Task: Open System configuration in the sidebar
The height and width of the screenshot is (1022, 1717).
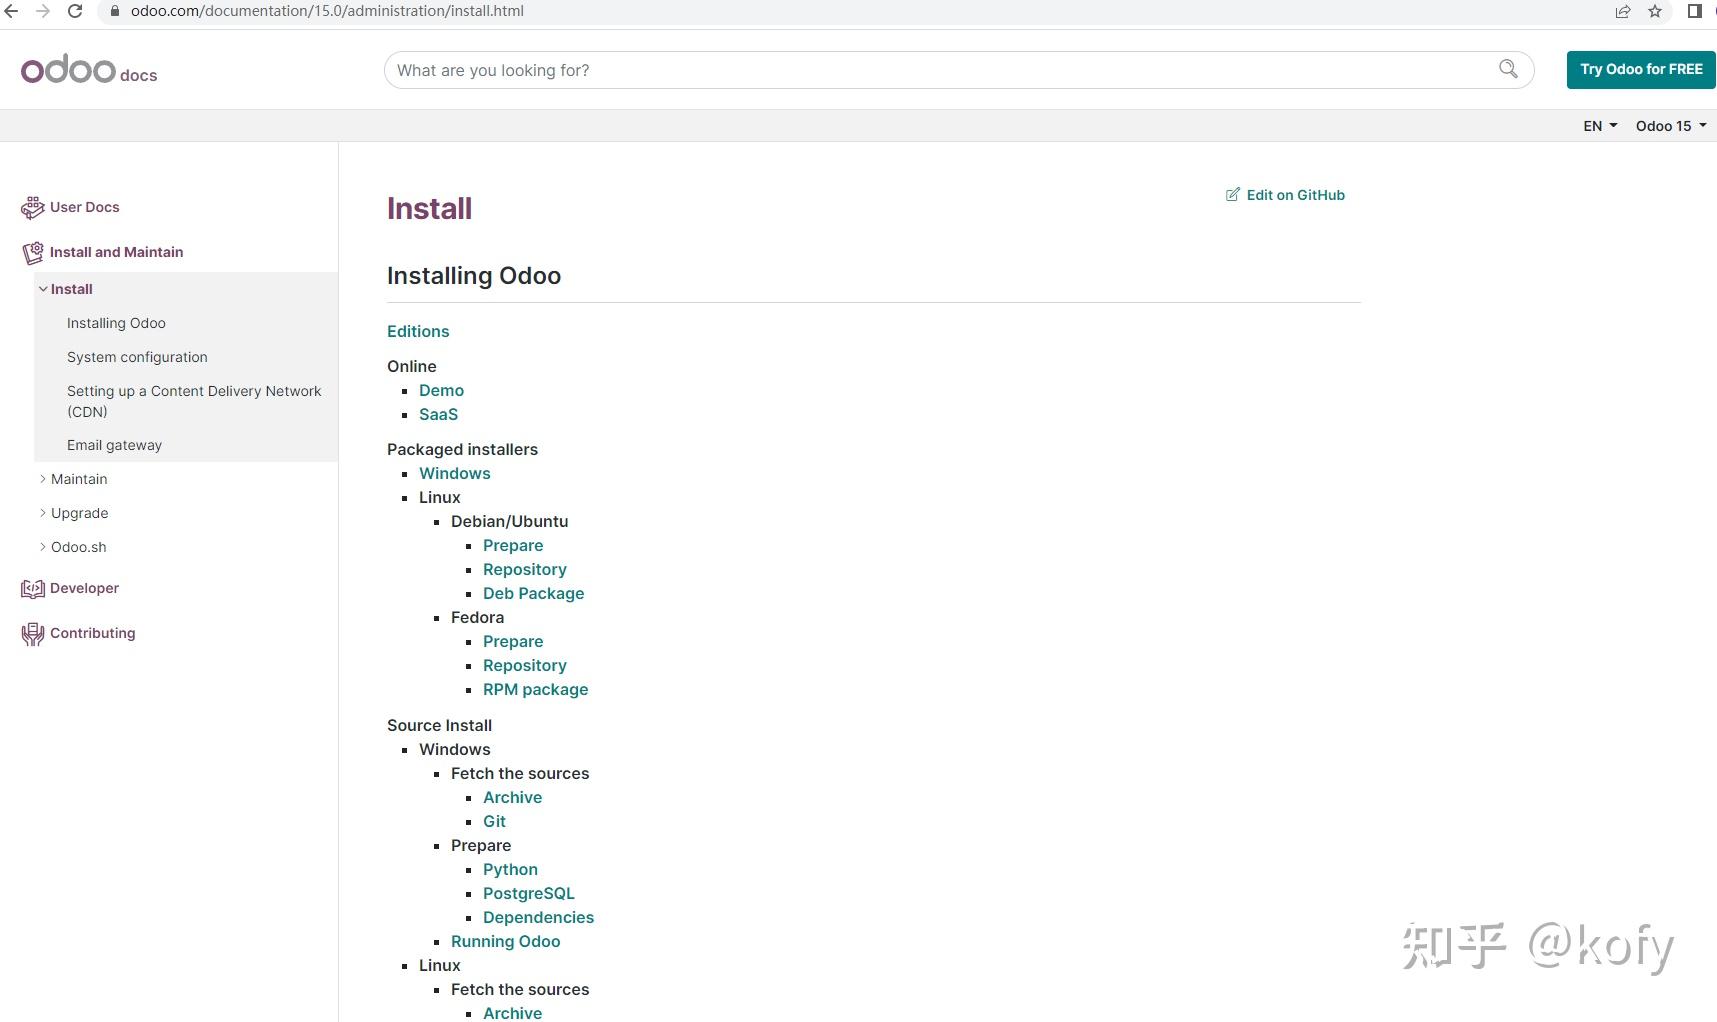Action: [137, 357]
